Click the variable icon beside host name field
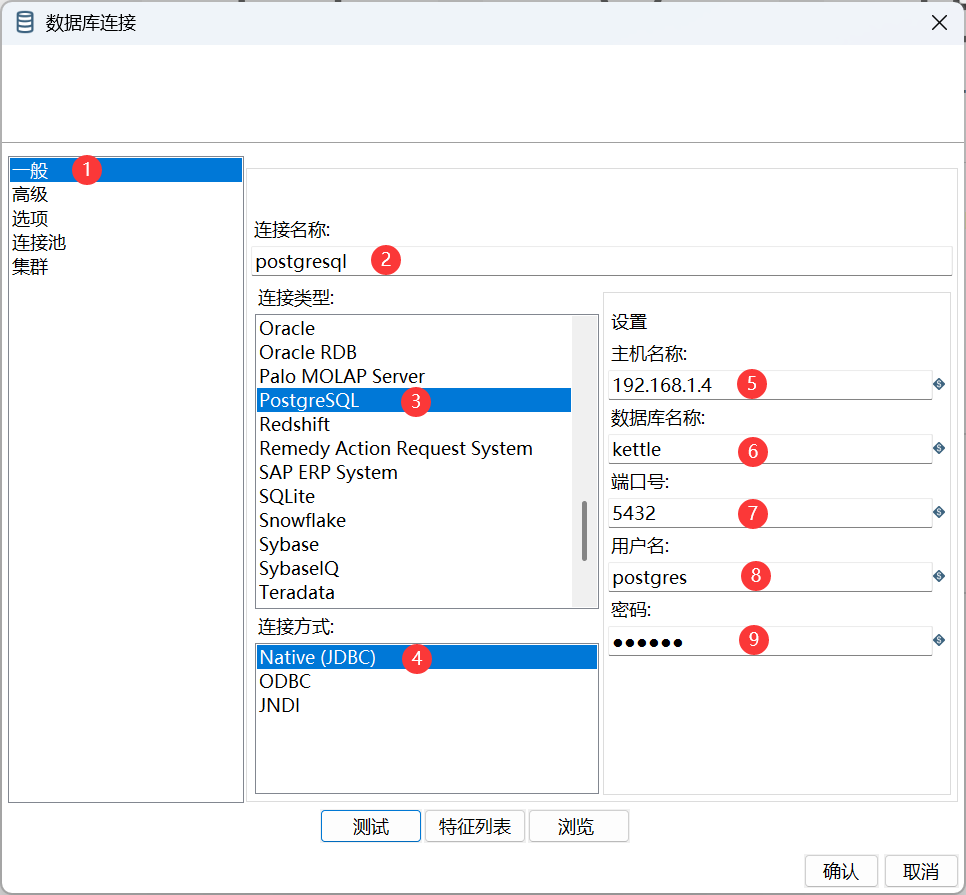 (x=939, y=384)
